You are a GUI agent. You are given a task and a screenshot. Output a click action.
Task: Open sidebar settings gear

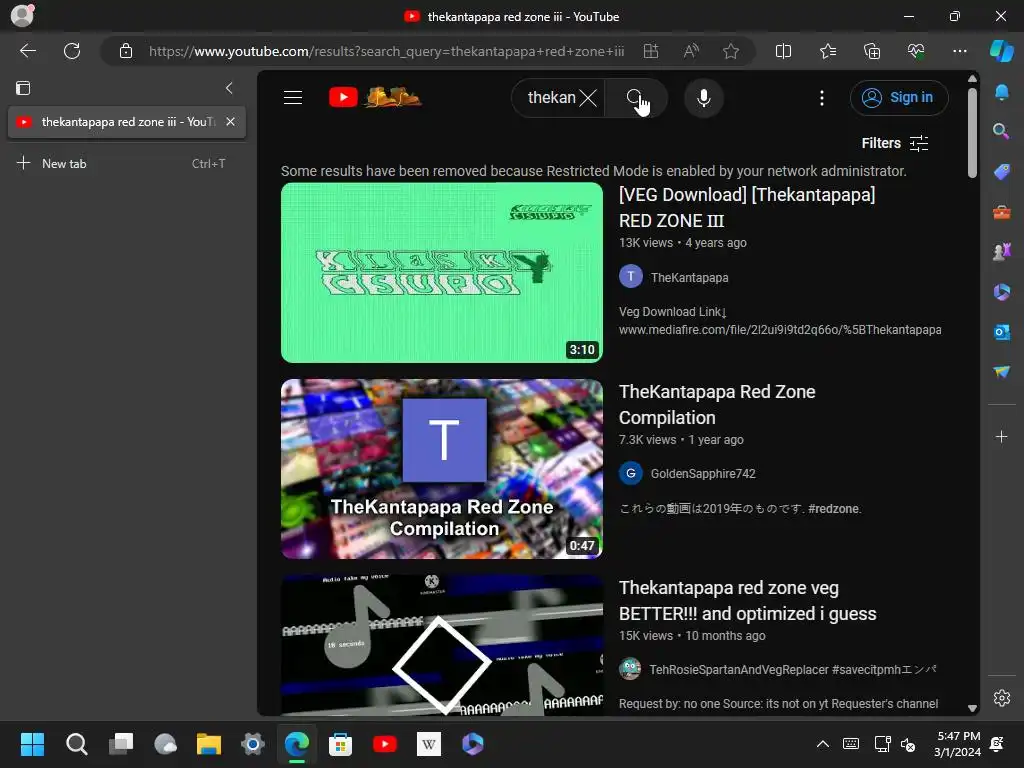point(1001,697)
